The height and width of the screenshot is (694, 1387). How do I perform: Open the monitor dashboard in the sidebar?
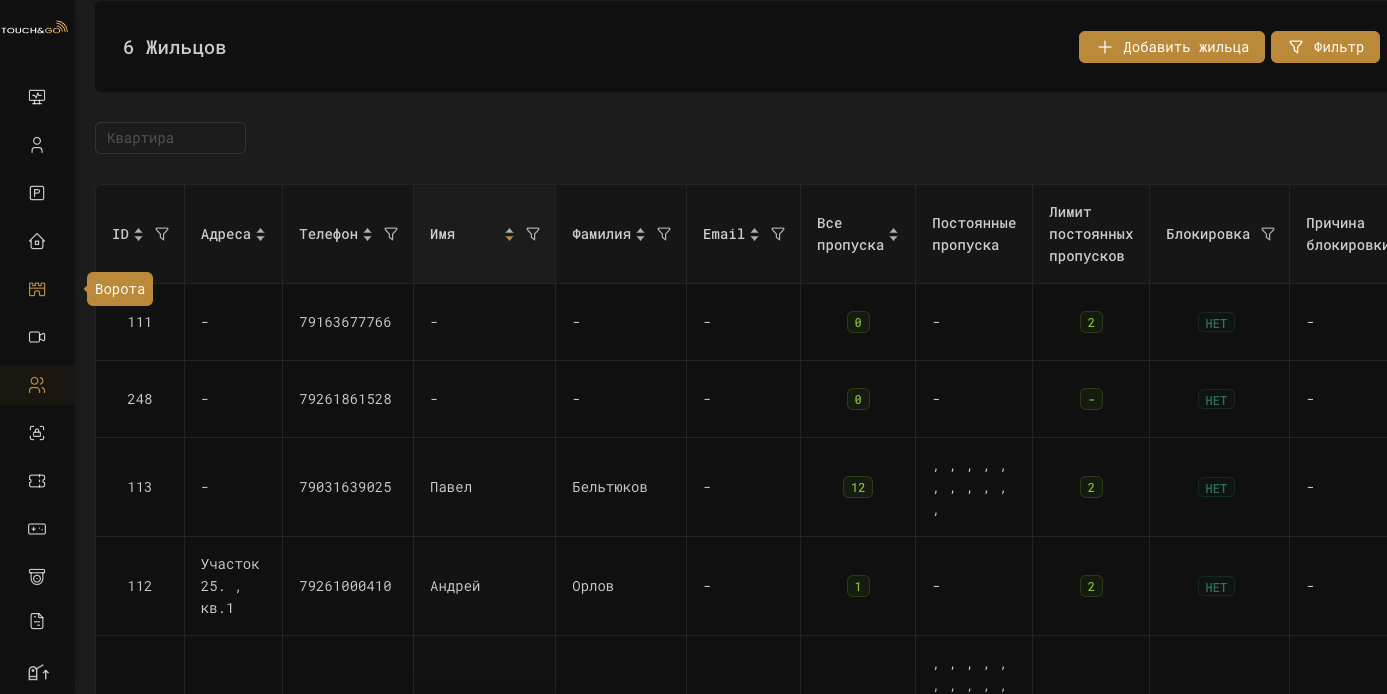tap(37, 97)
